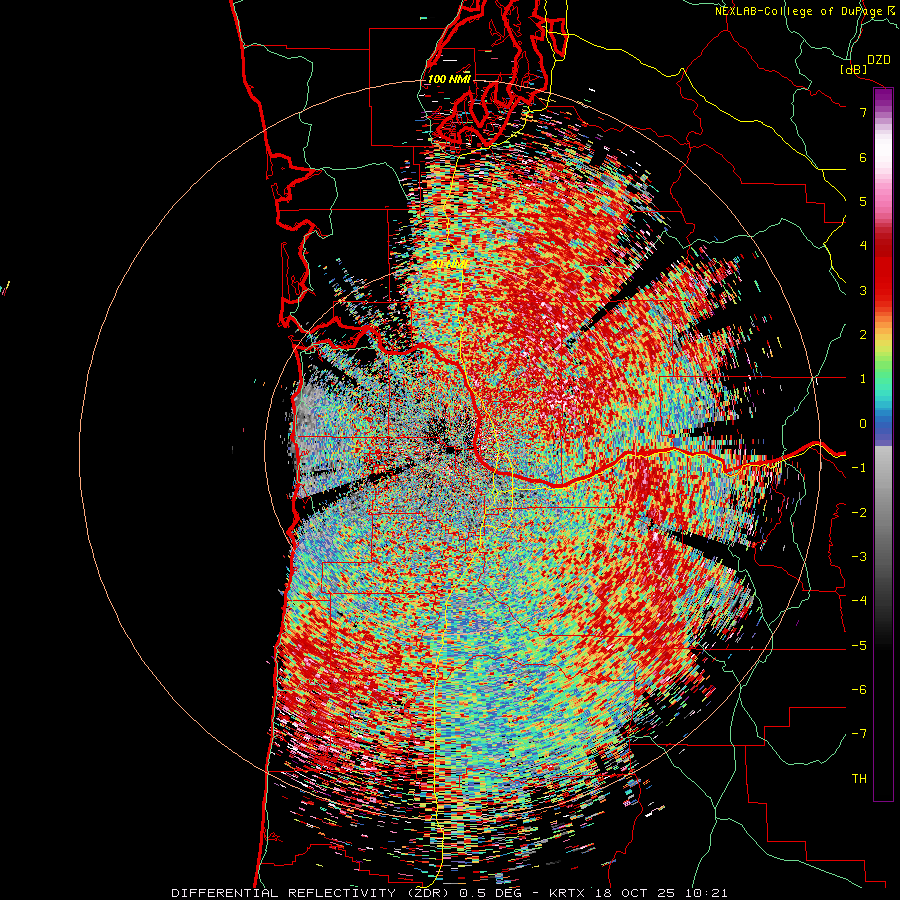The image size is (900, 900).
Task: Select the positive 5 dB scale label
Action: (863, 201)
